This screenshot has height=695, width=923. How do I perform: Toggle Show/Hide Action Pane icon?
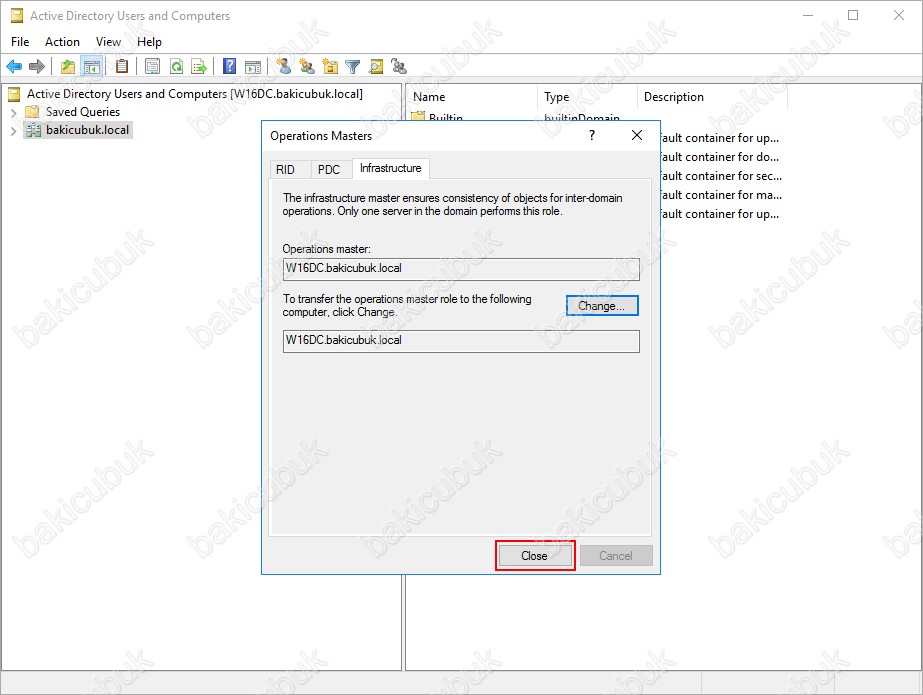point(253,66)
